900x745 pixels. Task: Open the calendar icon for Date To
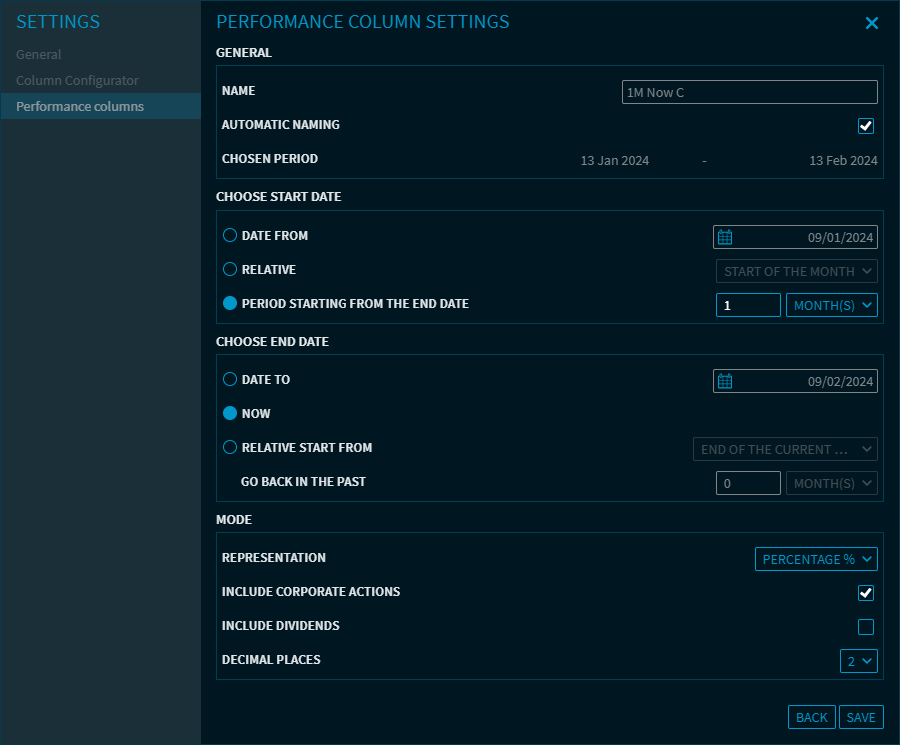pos(726,381)
